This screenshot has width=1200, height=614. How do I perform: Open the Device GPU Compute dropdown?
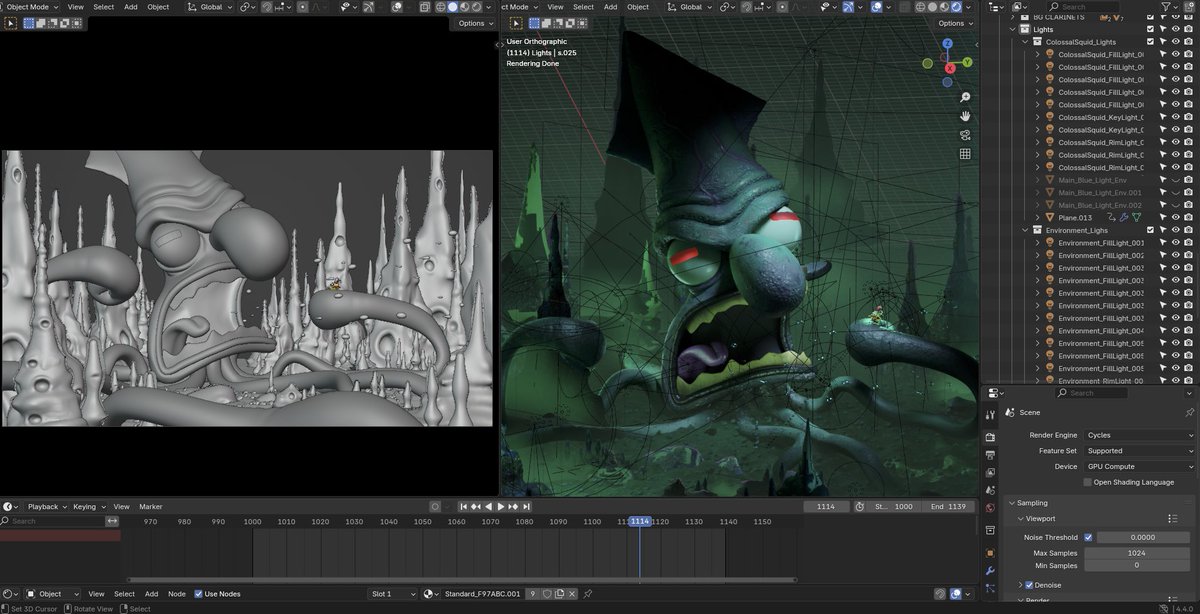point(1139,467)
